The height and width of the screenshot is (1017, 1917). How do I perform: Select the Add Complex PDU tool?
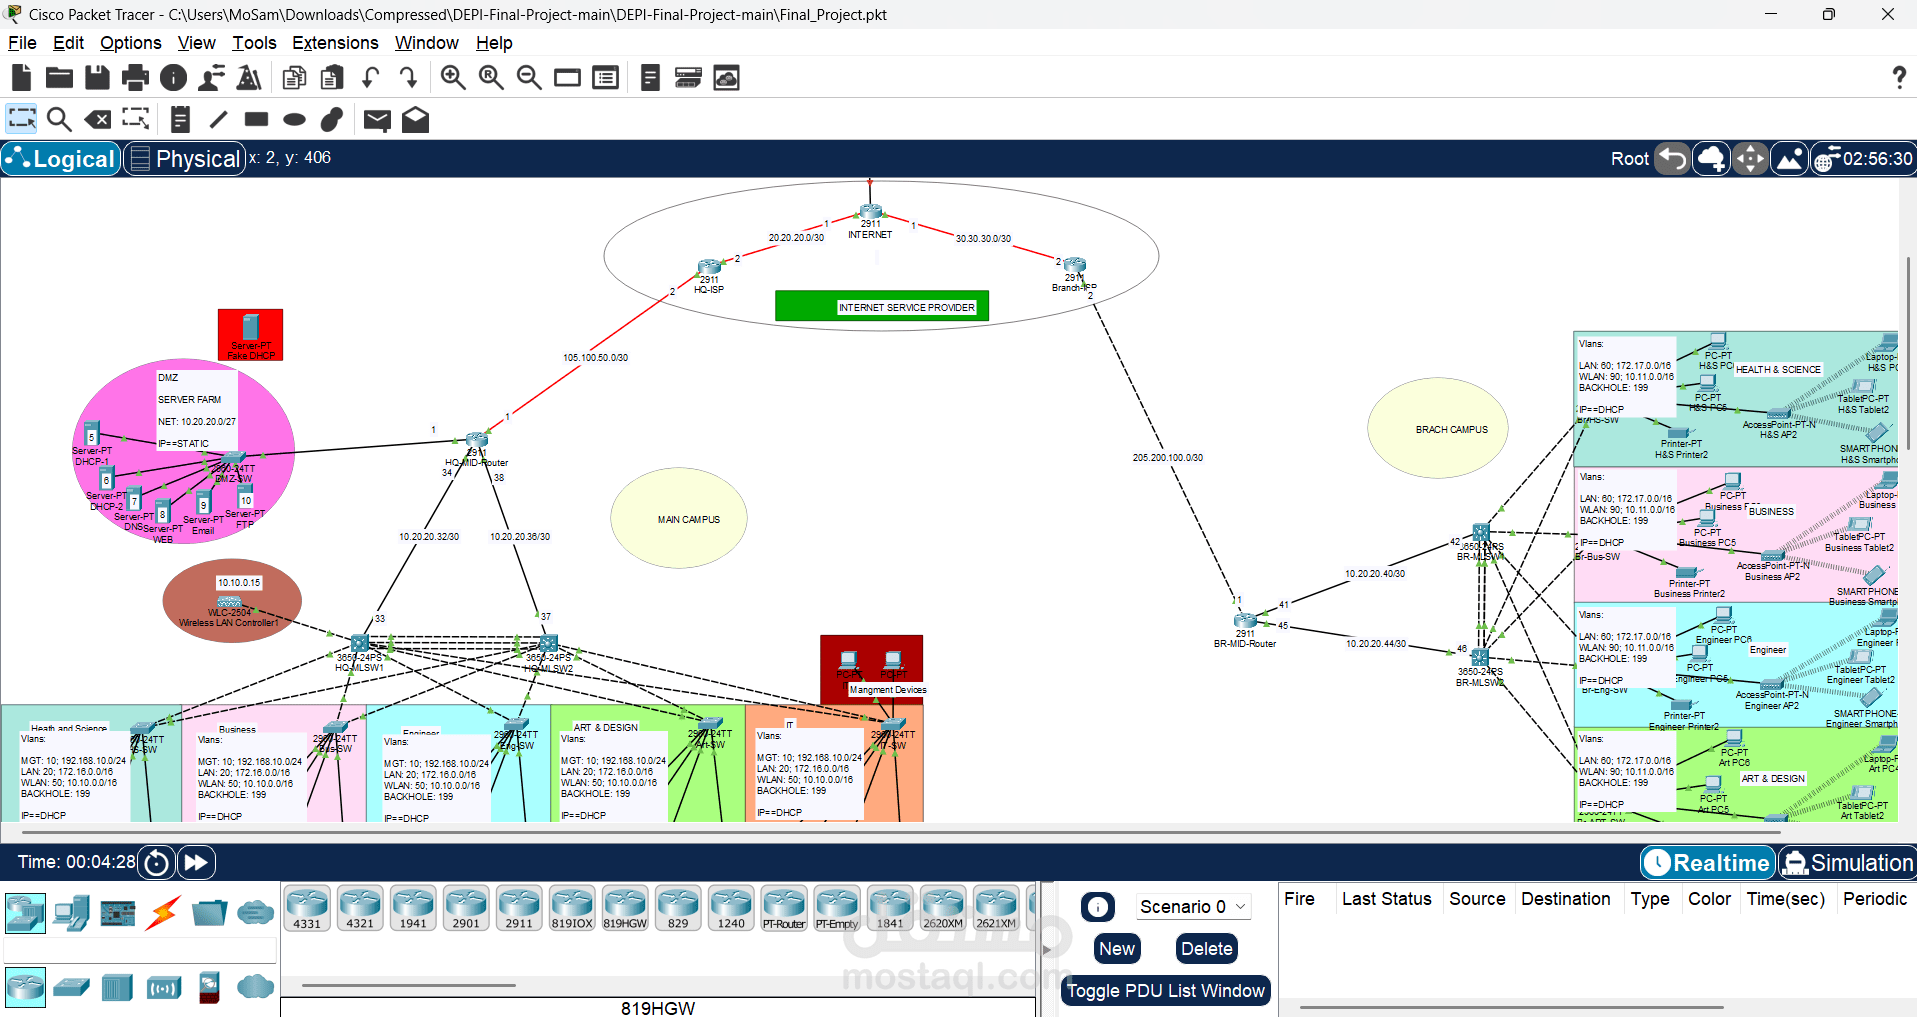415,120
